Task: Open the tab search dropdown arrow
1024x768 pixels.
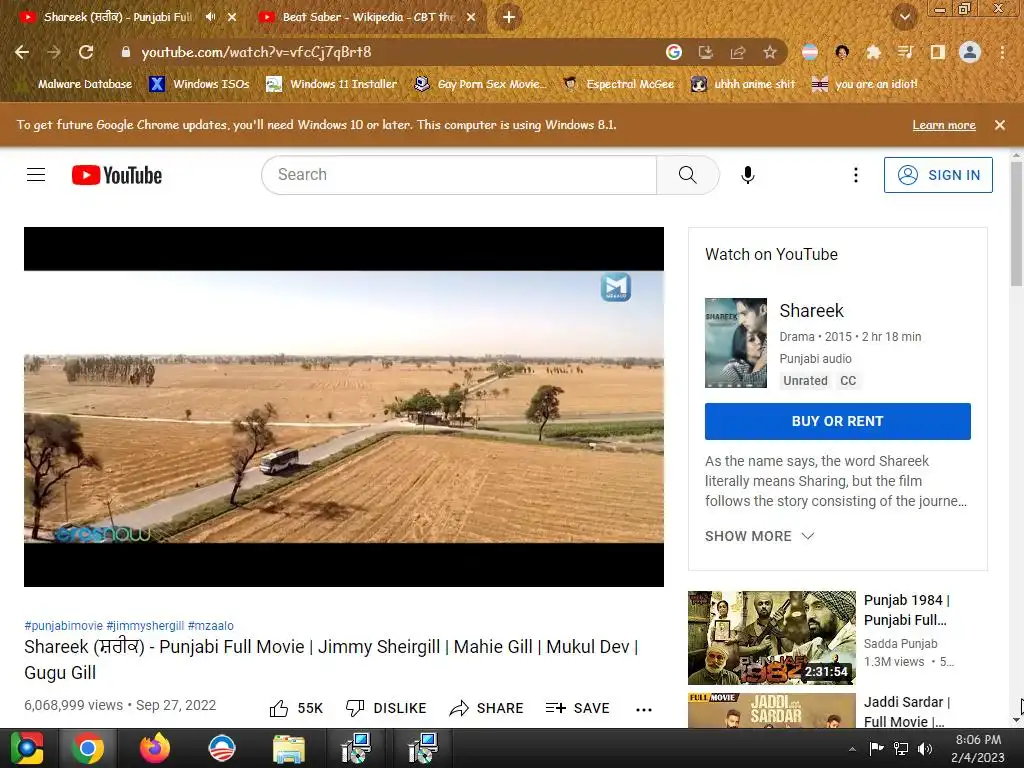Action: (904, 17)
